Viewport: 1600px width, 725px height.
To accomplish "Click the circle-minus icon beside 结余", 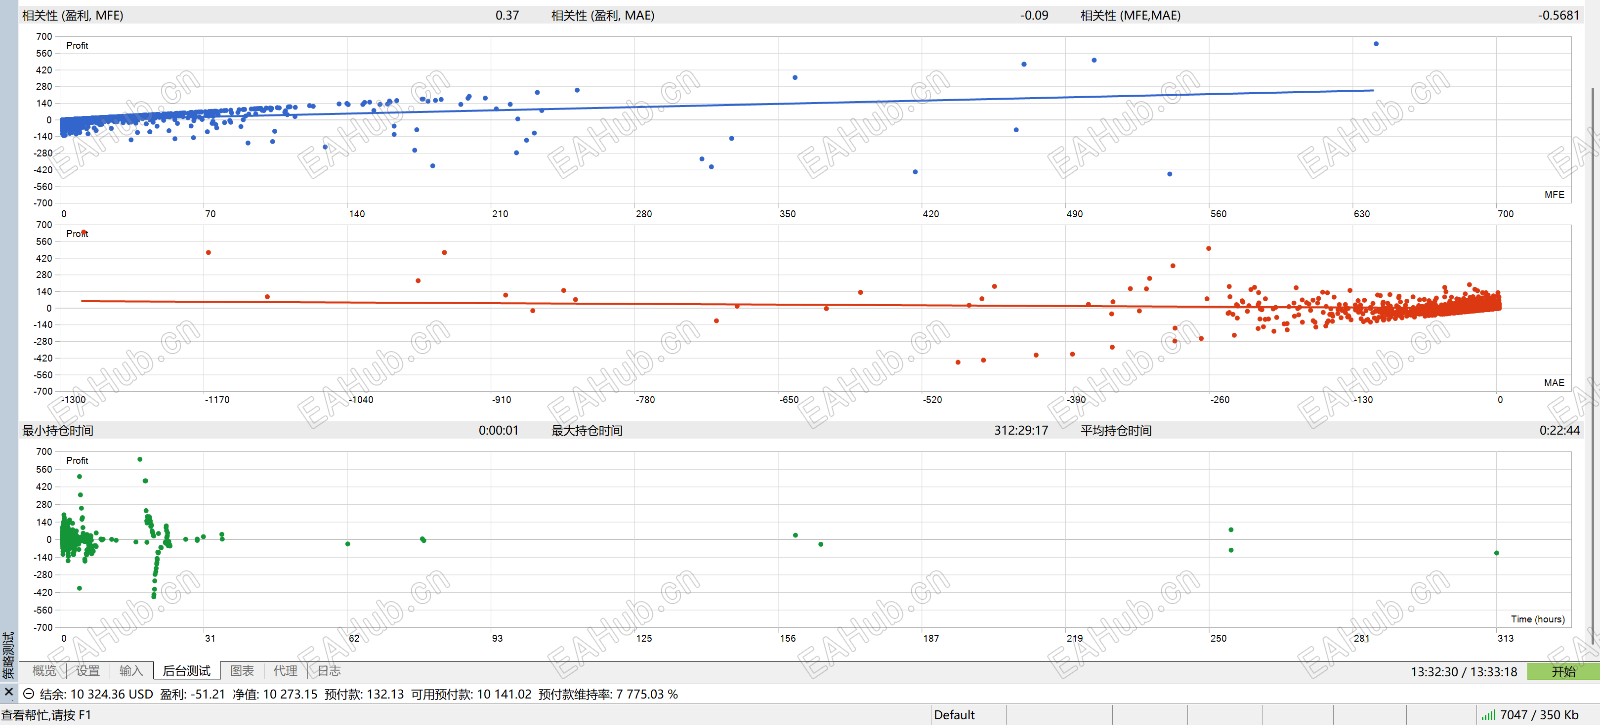I will [x=29, y=694].
